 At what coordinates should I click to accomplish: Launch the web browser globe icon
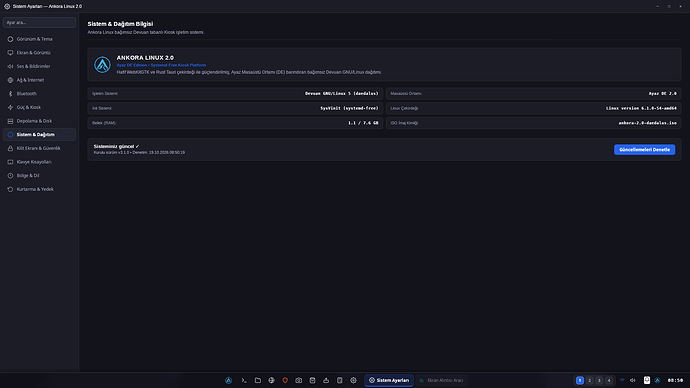[x=272, y=381]
